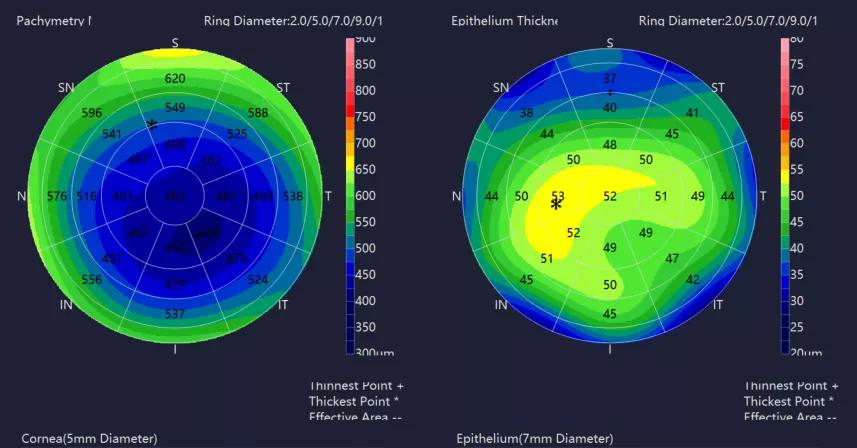Click the 620 value in pachymetry map
857x448 pixels.
(x=175, y=79)
